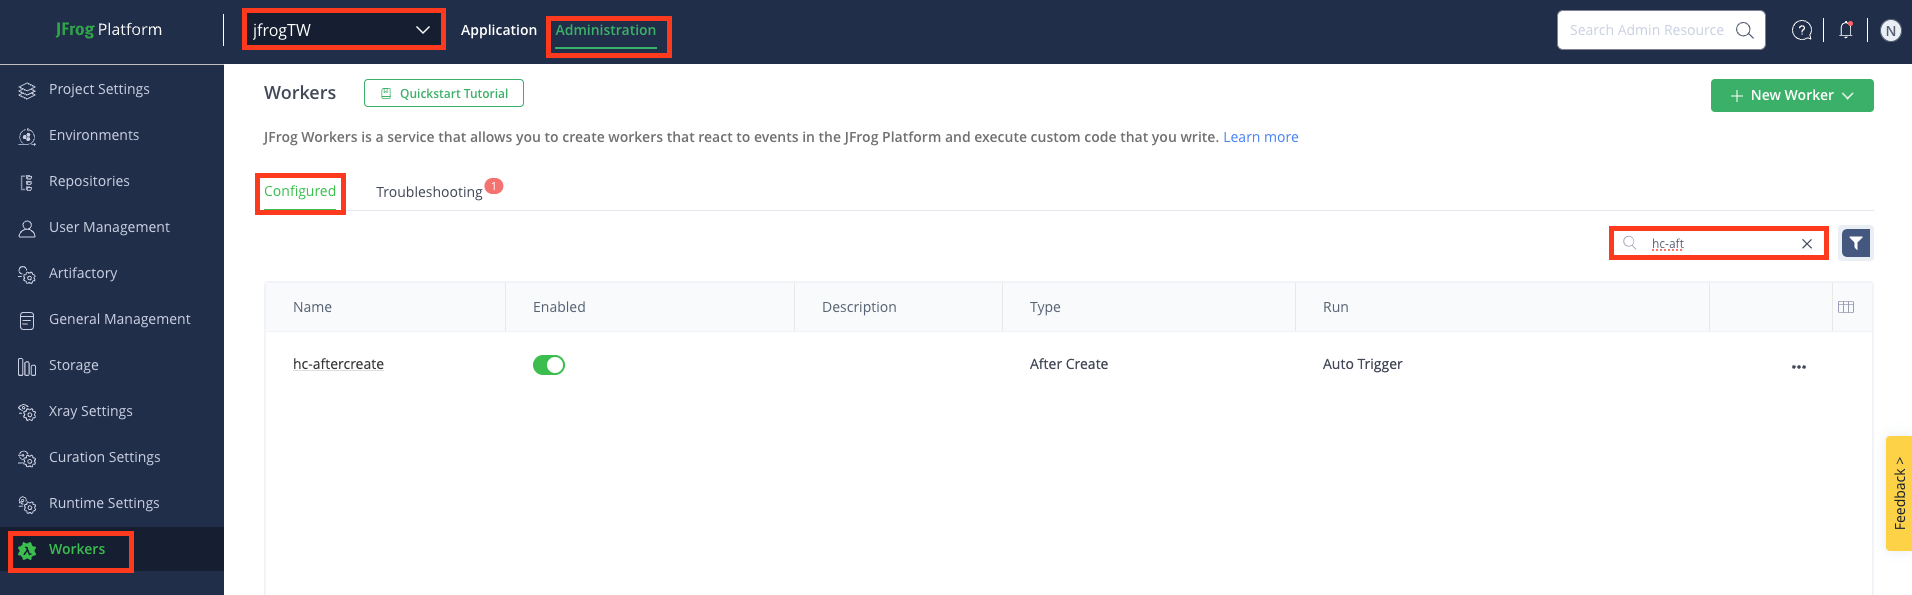Open the hc-aftercreate row actions menu
Image resolution: width=1912 pixels, height=595 pixels.
tap(1798, 366)
